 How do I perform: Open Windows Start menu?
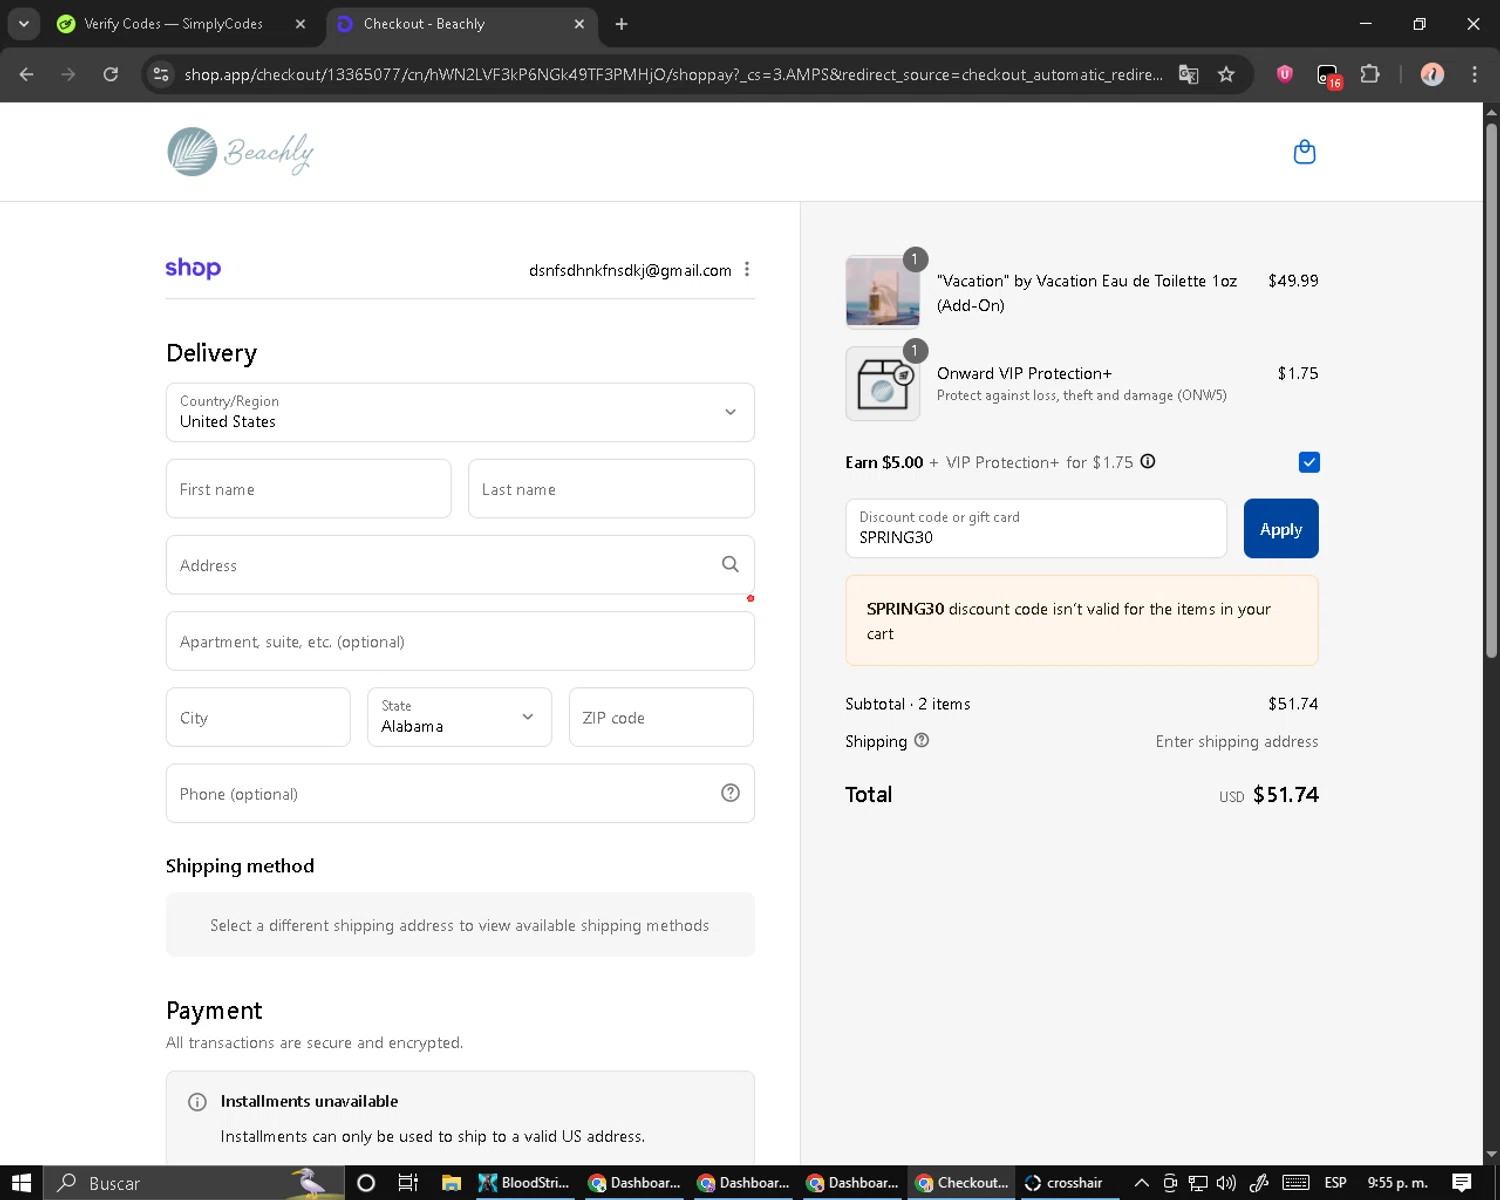(21, 1183)
